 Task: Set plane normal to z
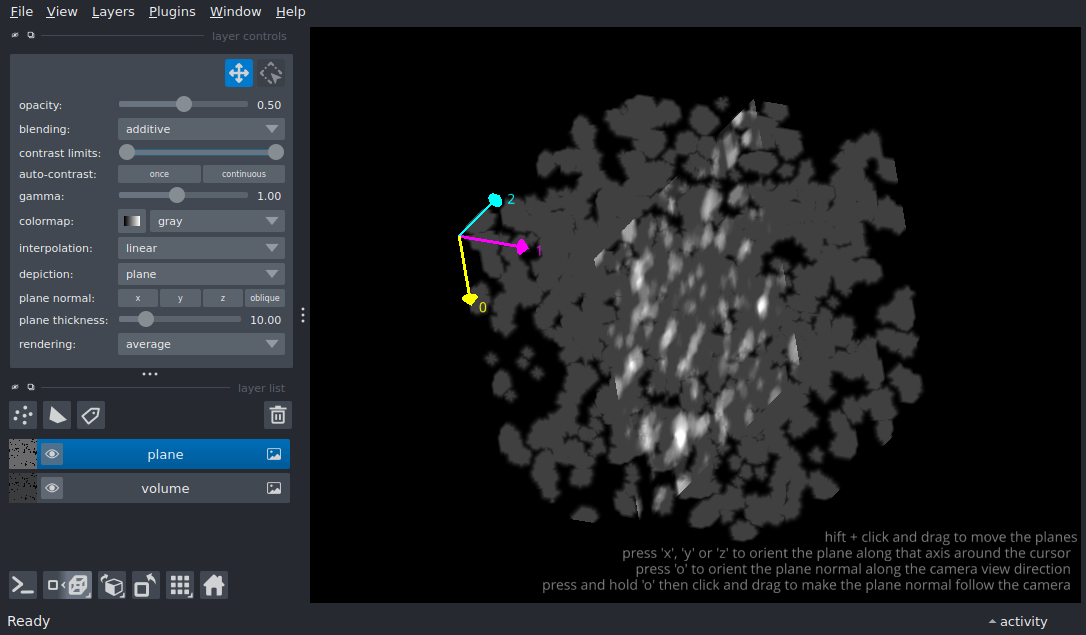pyautogui.click(x=222, y=298)
